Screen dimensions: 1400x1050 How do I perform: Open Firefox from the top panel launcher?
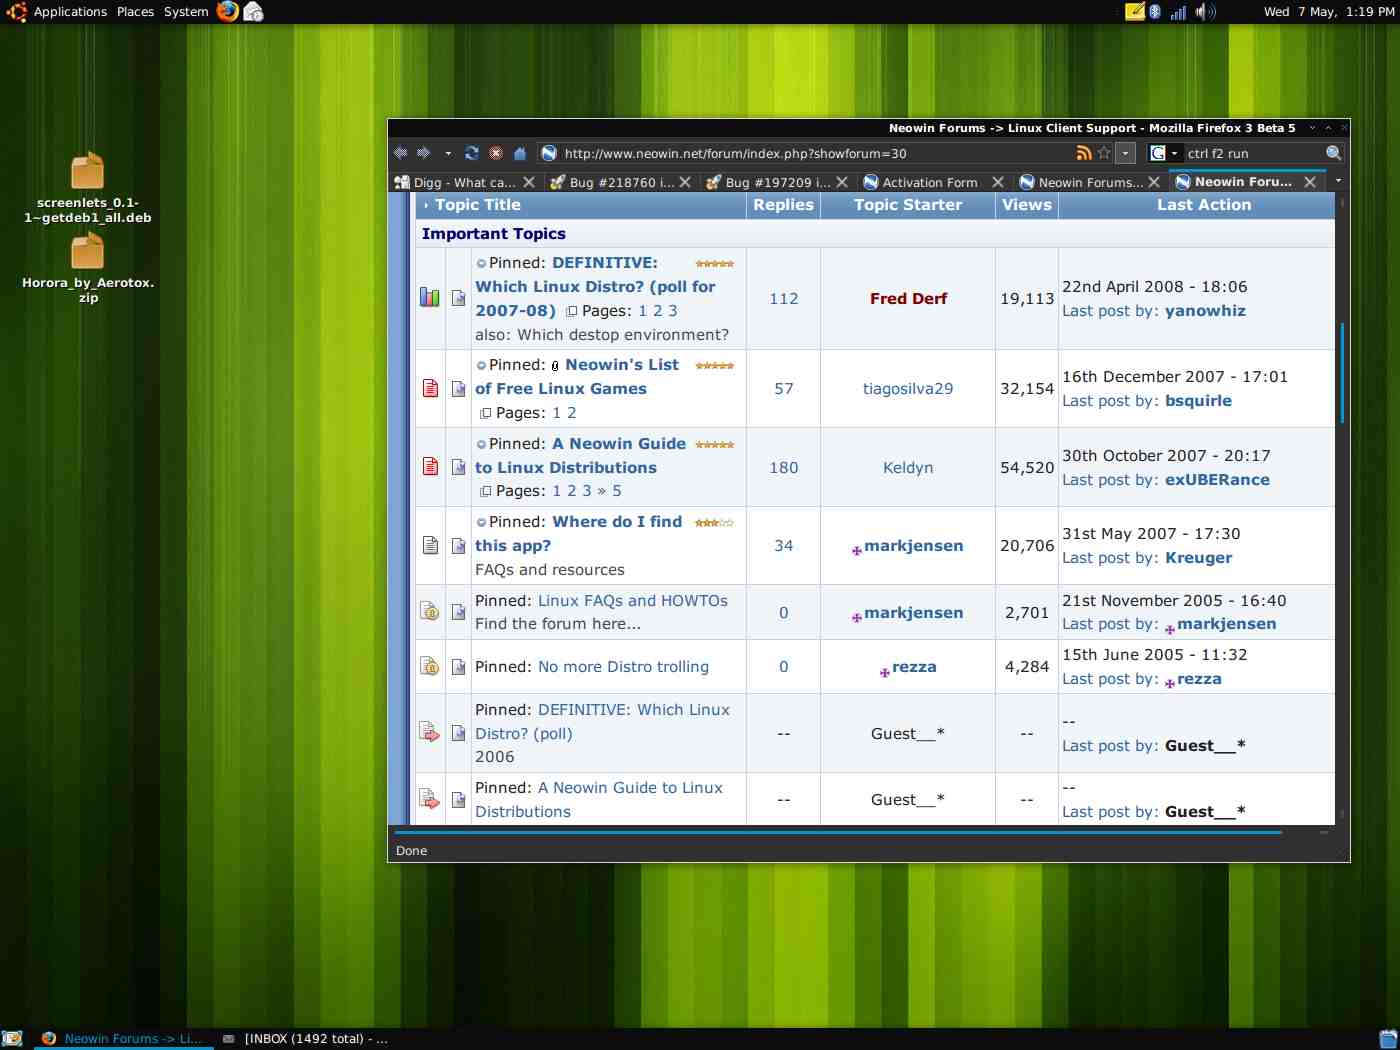coord(227,11)
